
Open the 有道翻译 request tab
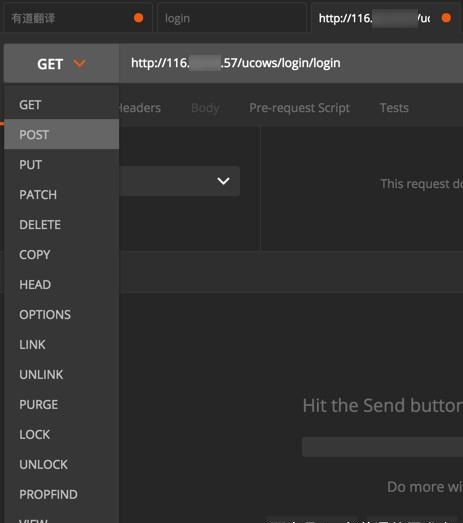click(x=77, y=18)
